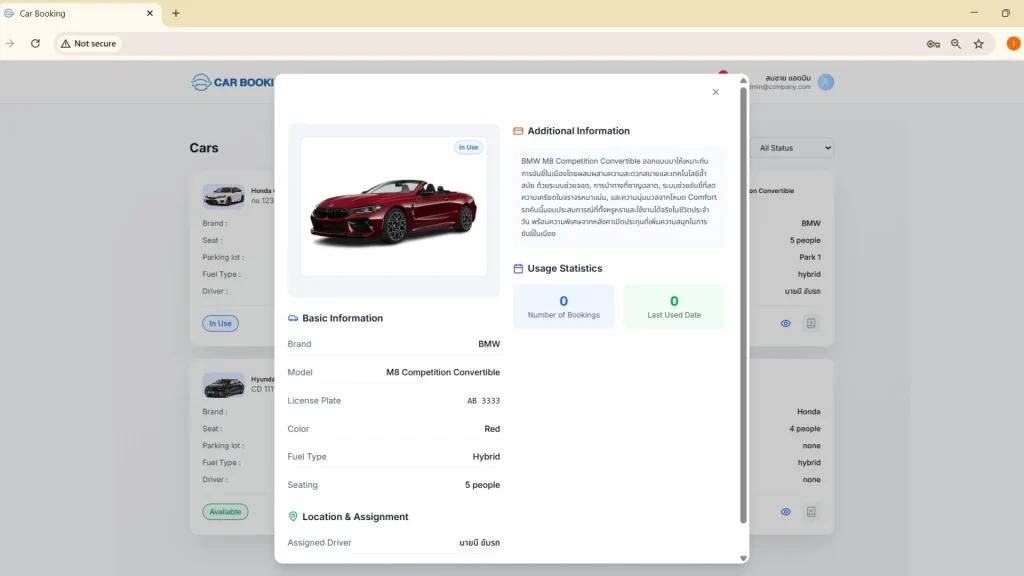Open the Honda card's eye view icon
Screen dimensions: 1024x576
(785, 511)
